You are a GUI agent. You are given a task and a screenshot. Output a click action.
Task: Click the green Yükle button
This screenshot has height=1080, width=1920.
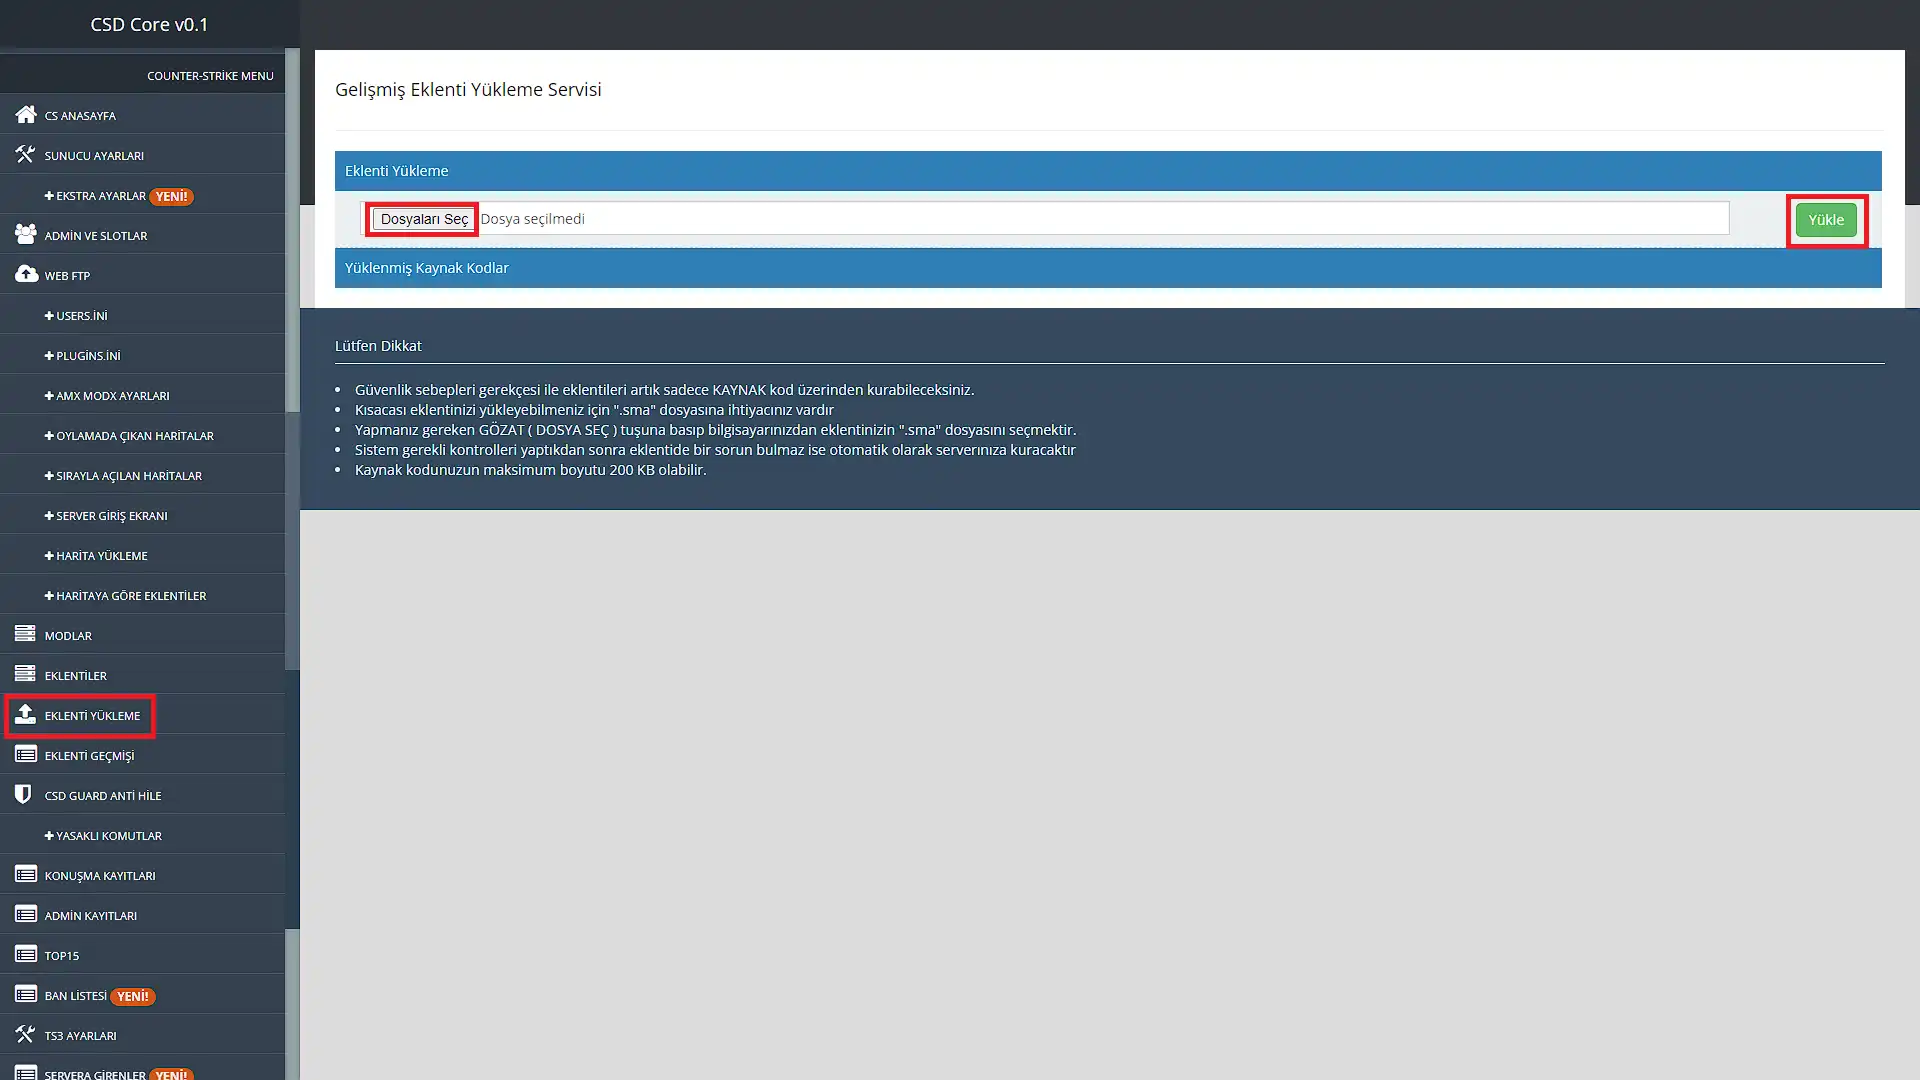click(1825, 220)
